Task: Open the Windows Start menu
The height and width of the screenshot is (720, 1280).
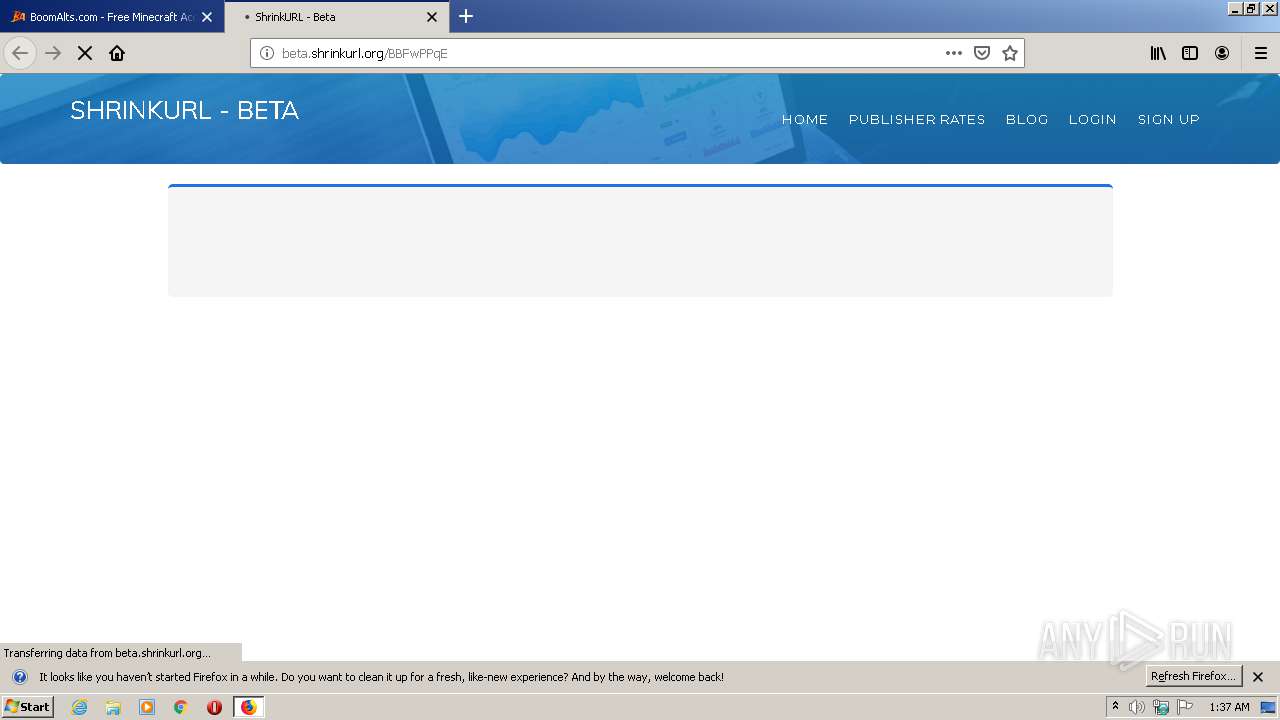Action: 27,707
